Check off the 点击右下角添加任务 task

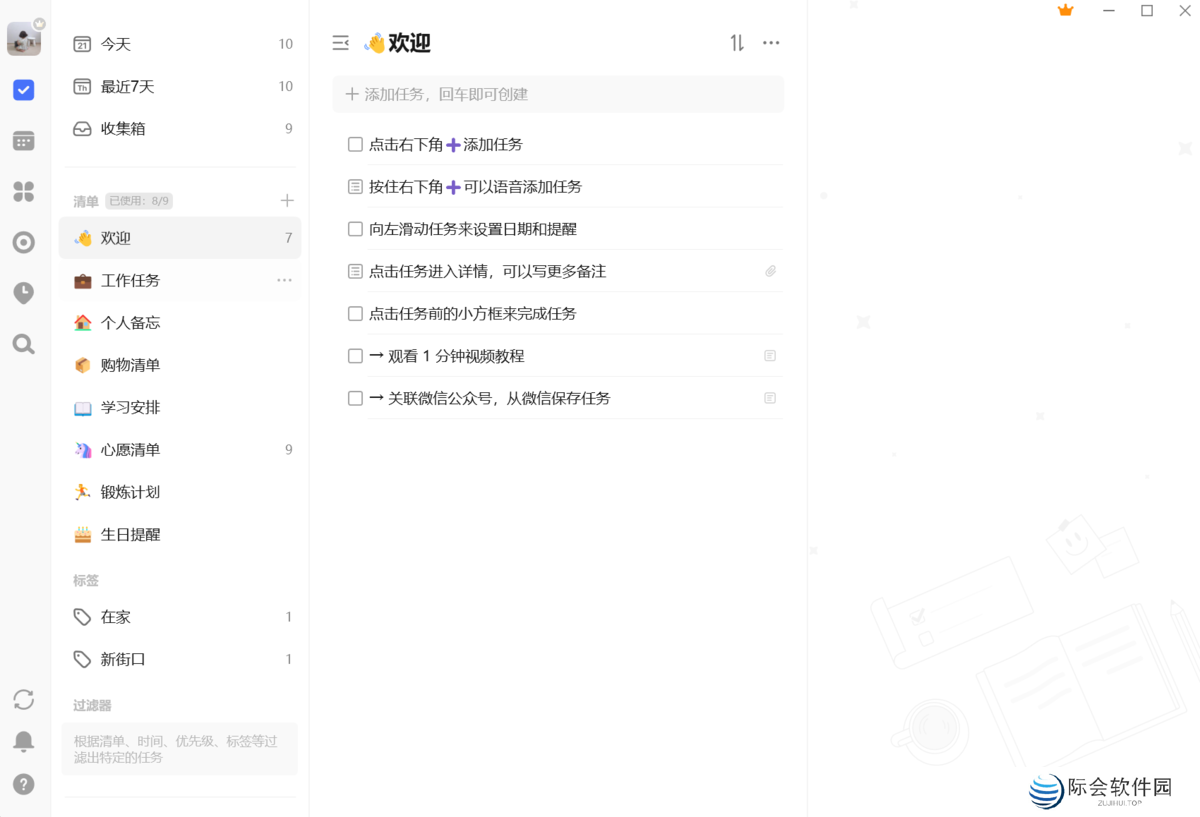pyautogui.click(x=355, y=144)
